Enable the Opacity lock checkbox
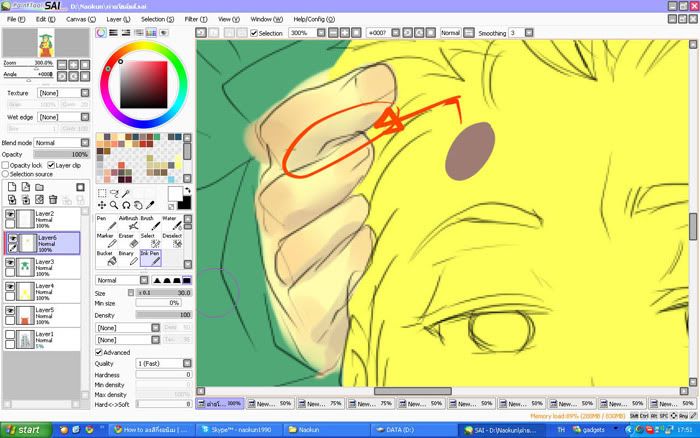Viewport: 700px width, 438px height. (x=6, y=165)
